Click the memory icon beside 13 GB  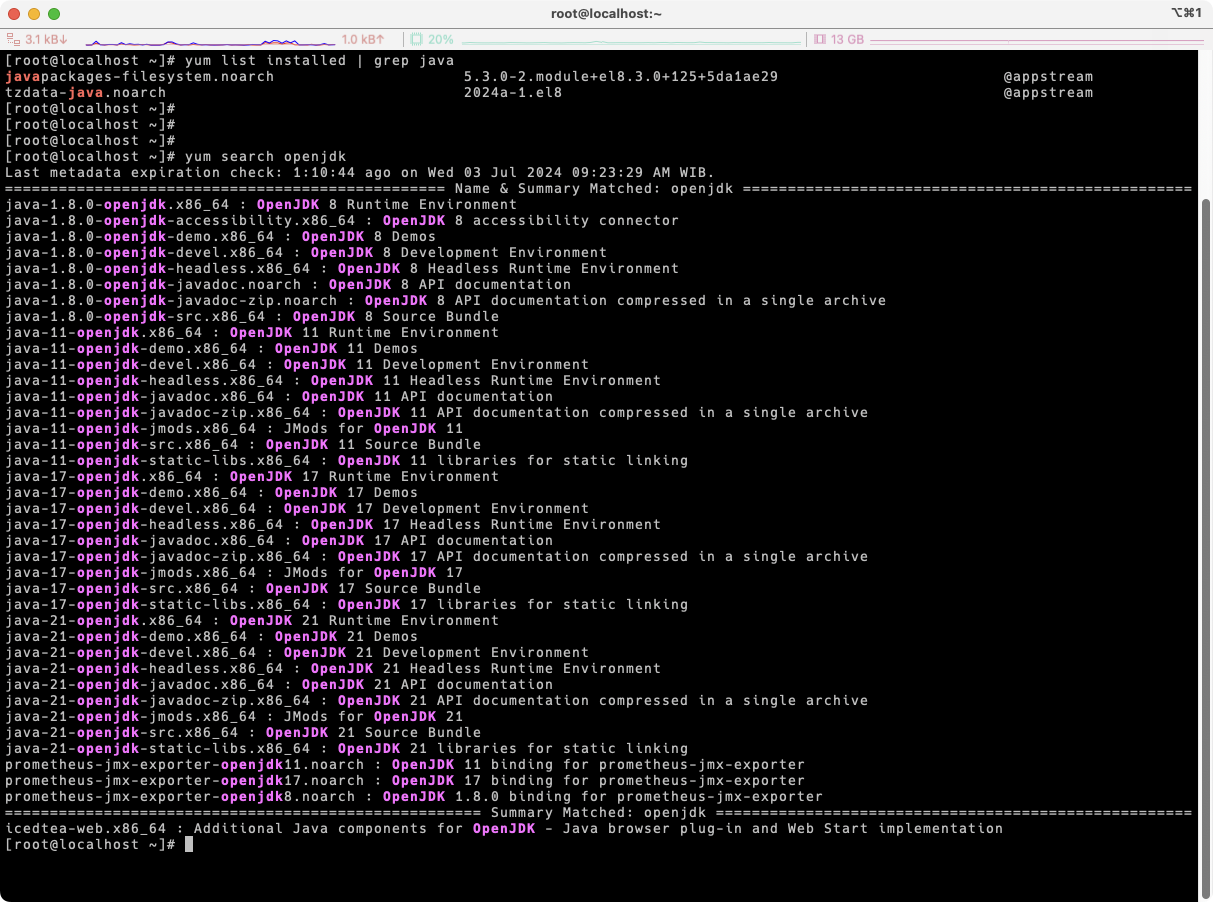tap(820, 39)
